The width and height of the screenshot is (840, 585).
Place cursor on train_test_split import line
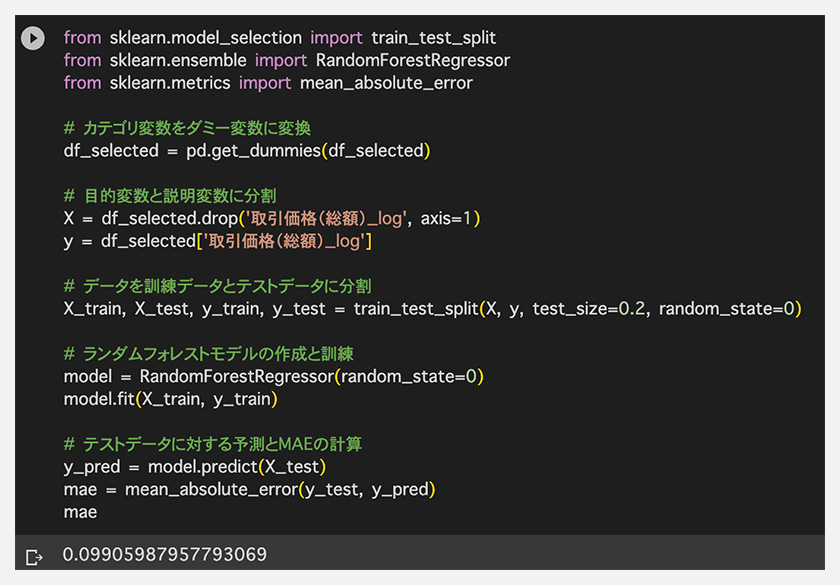click(280, 38)
